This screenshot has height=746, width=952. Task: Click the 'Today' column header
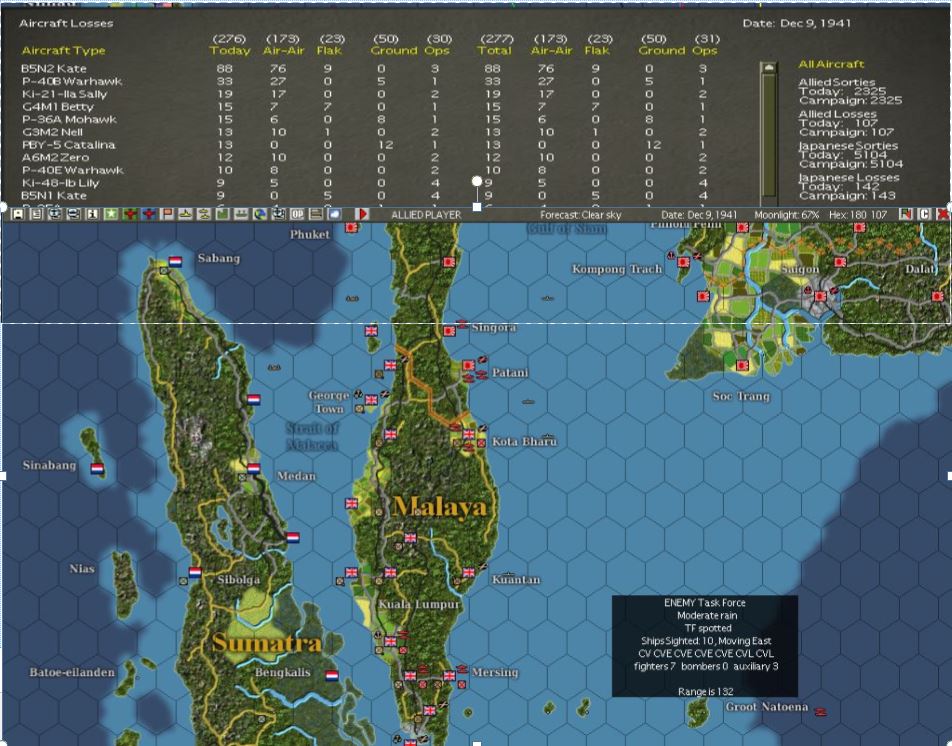pos(230,50)
